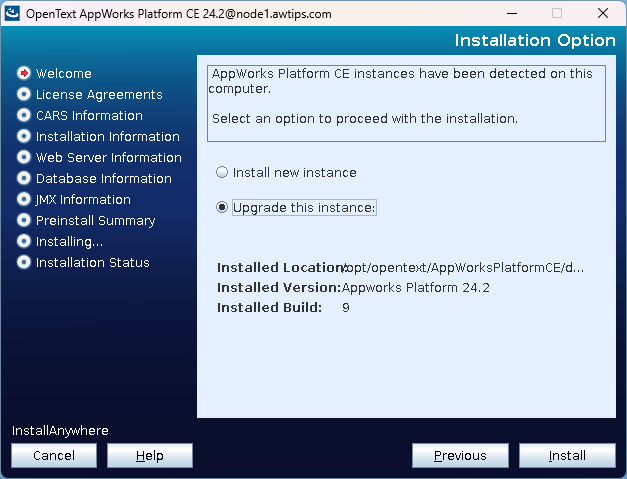Minimize the installer window
The height and width of the screenshot is (479, 627).
pos(511,14)
